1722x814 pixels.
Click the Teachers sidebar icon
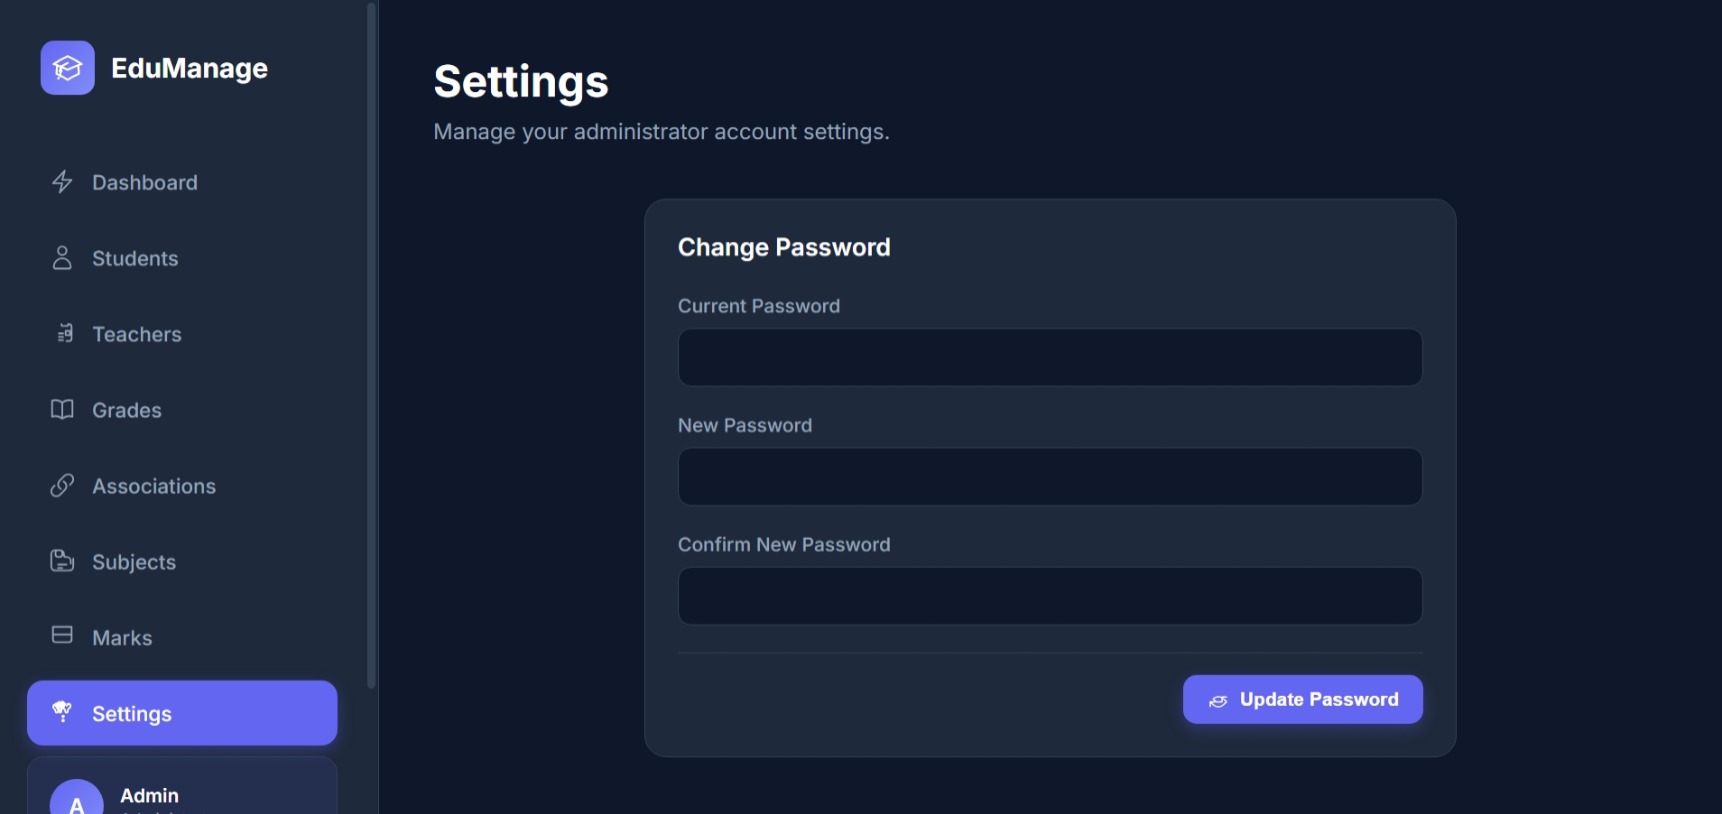[65, 334]
